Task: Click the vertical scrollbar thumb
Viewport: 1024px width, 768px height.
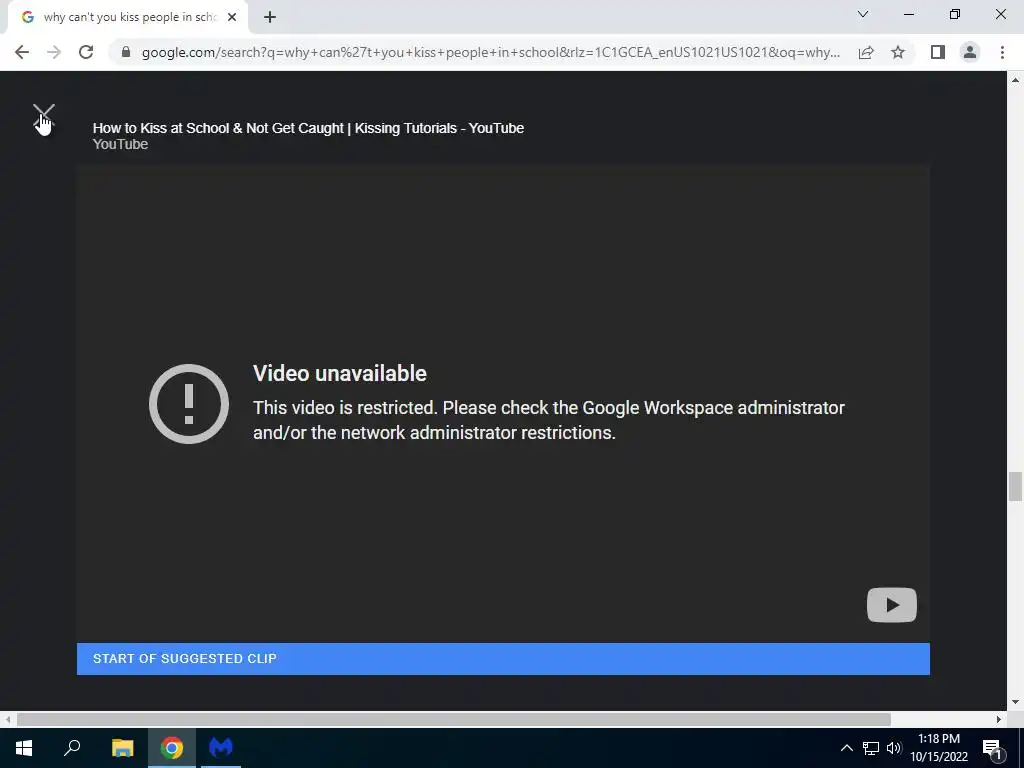Action: coord(1015,486)
